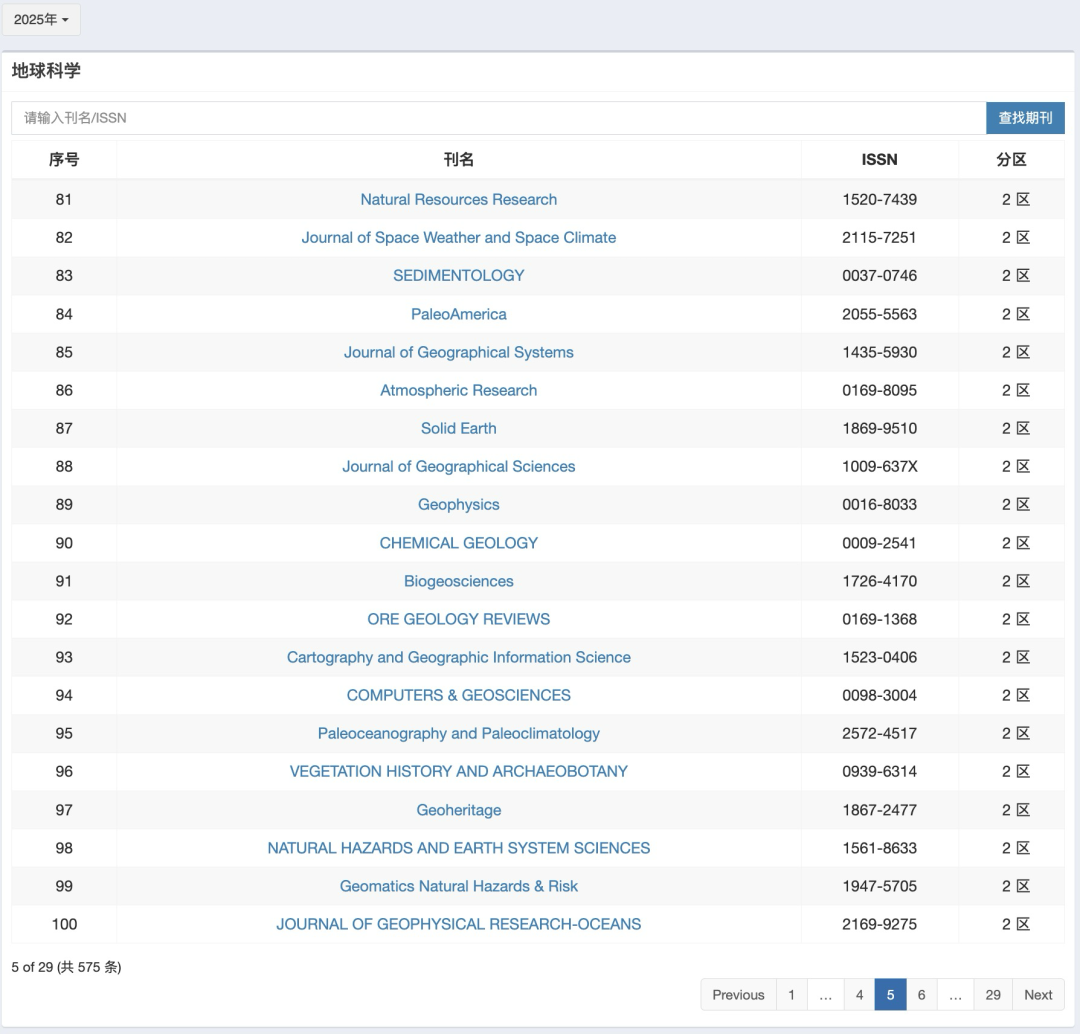Click the ISSN value 2169-9275

point(880,924)
